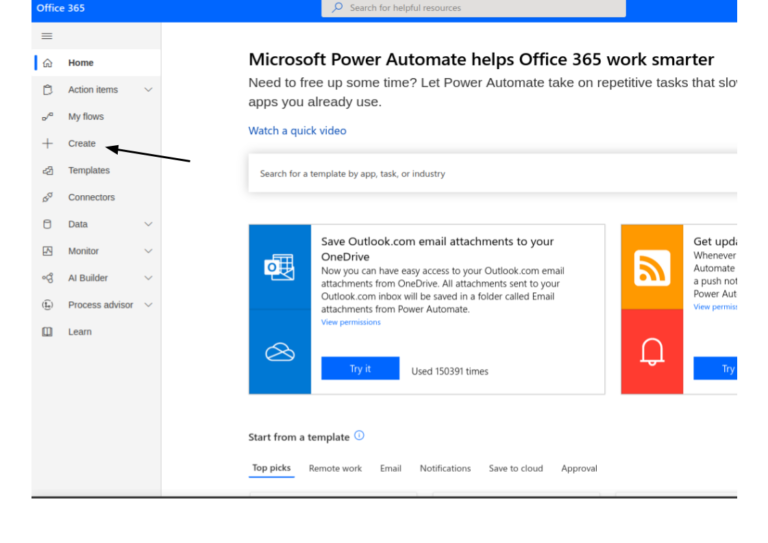Expand the AI Builder chevron
Image resolution: width=768 pixels, height=543 pixels.
click(x=148, y=278)
